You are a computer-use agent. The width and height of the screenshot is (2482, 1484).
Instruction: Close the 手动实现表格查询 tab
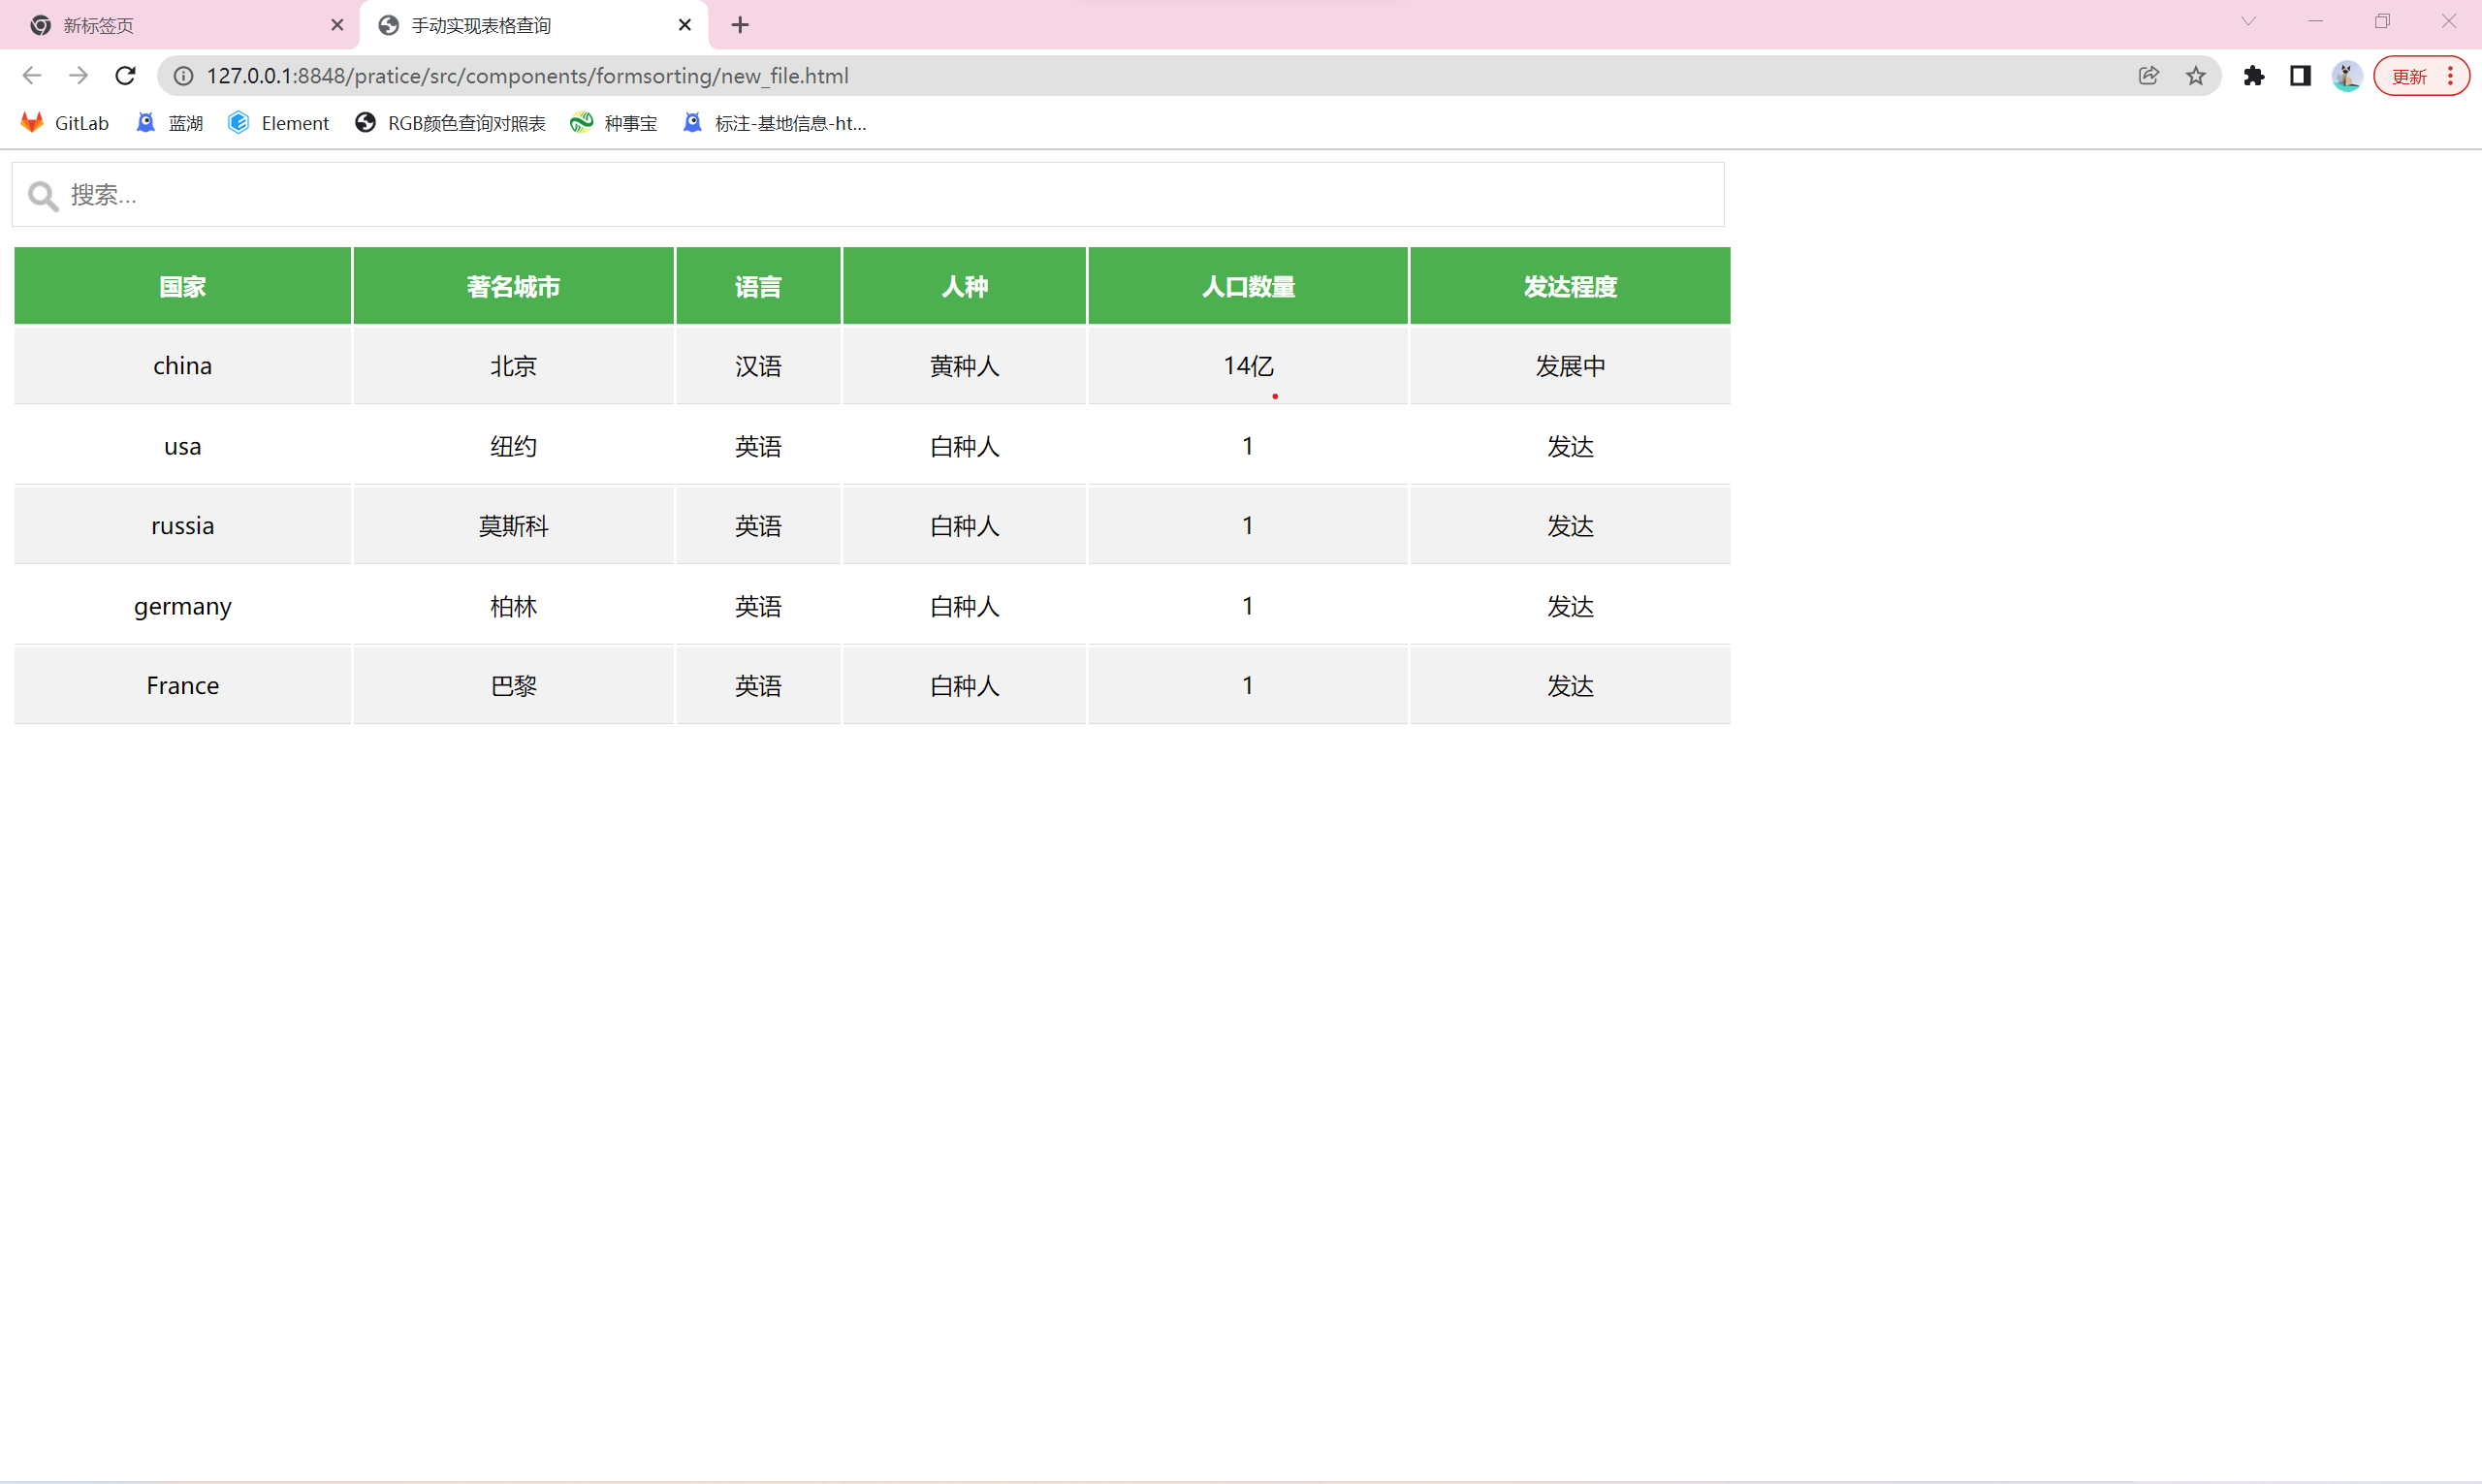point(685,25)
